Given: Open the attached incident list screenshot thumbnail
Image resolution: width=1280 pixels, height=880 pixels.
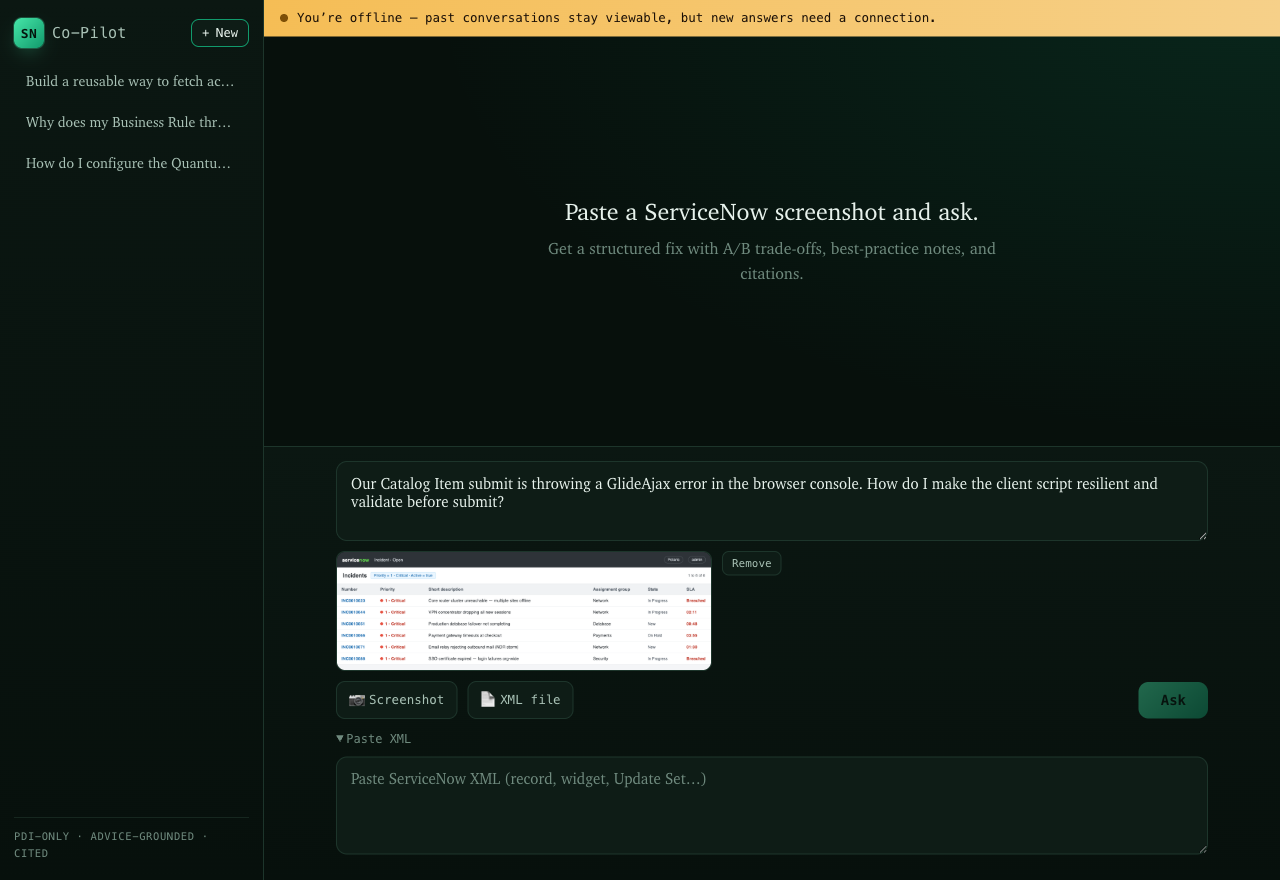Looking at the screenshot, I should click(524, 610).
